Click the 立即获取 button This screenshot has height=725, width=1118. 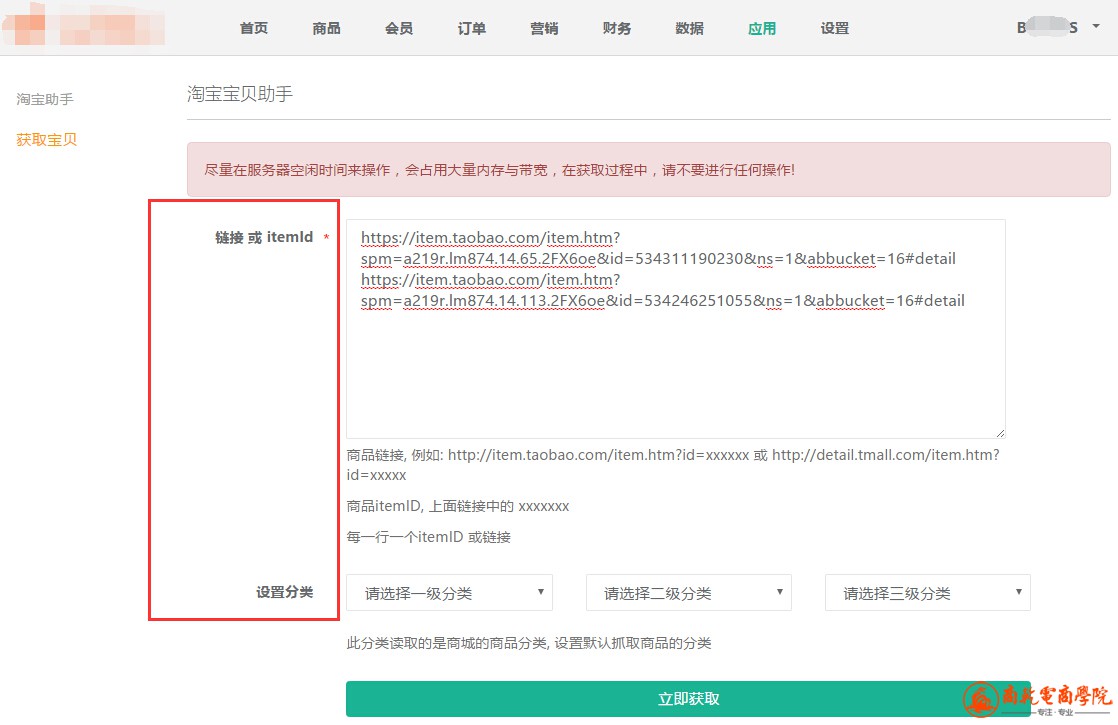pos(689,699)
